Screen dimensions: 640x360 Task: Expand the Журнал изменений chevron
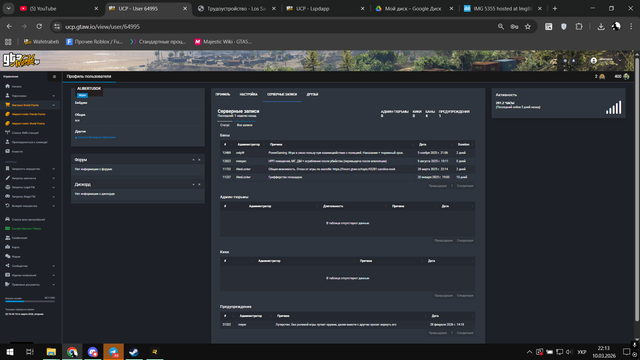click(53, 275)
